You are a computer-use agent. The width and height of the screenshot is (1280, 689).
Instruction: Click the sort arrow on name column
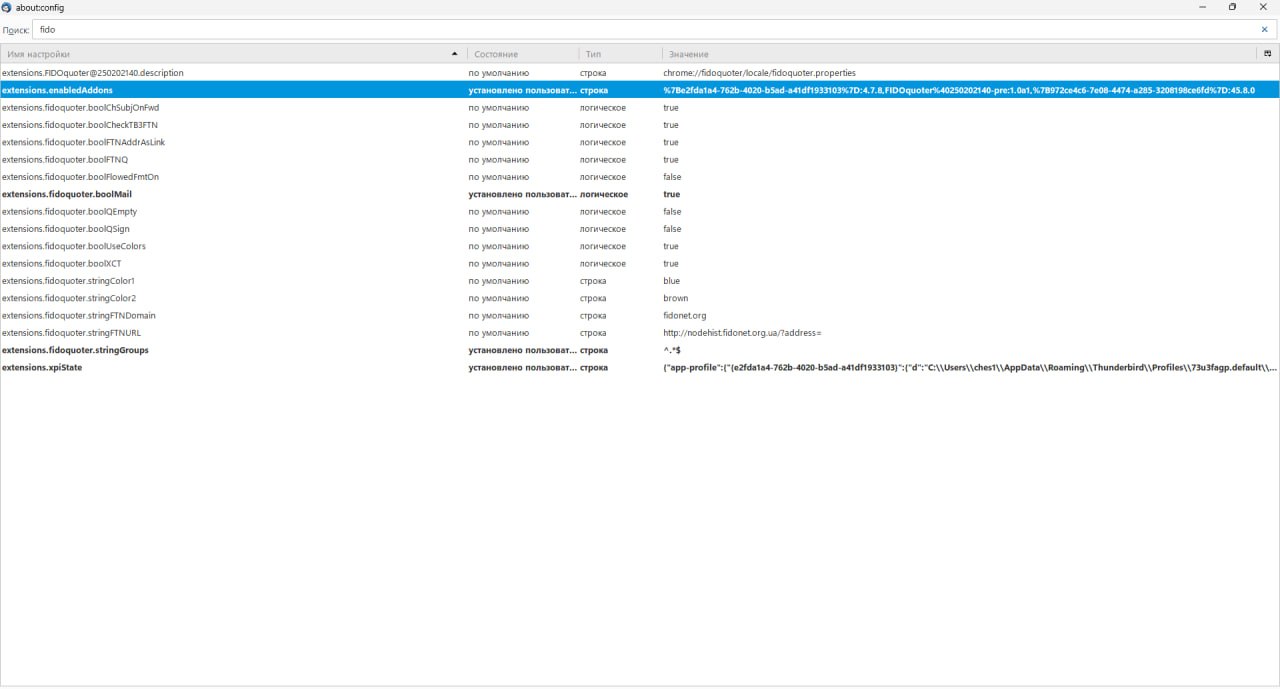455,53
